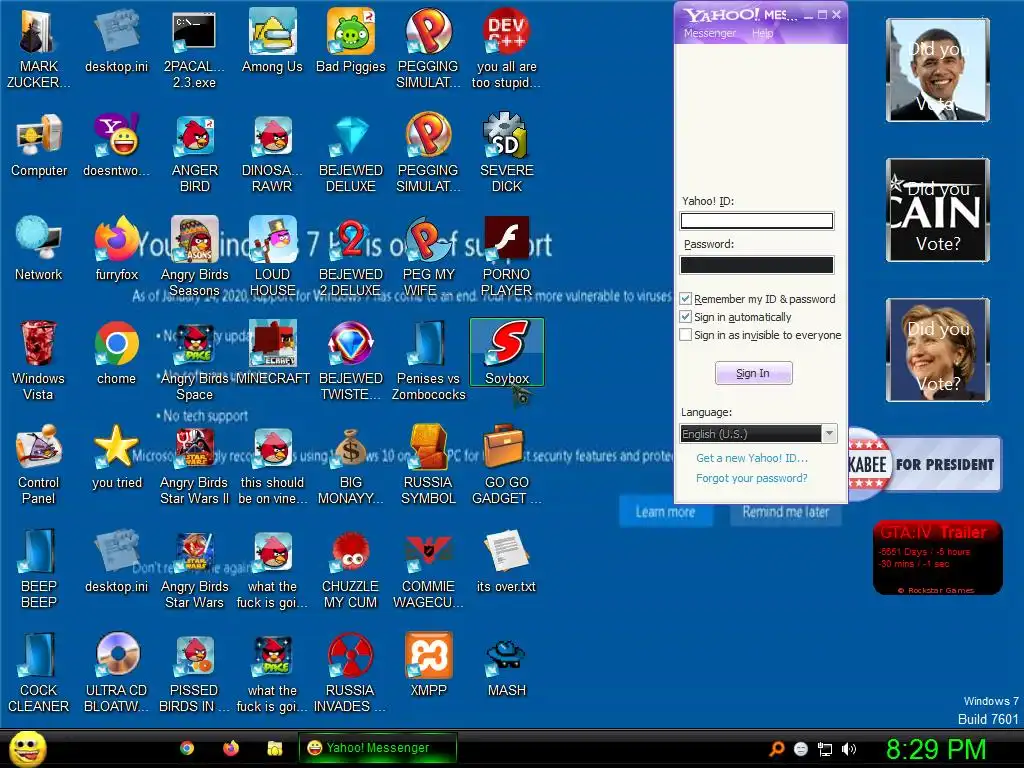Open the RUSSIA INVADES radiation icon
Viewport: 1024px width, 768px height.
click(351, 672)
